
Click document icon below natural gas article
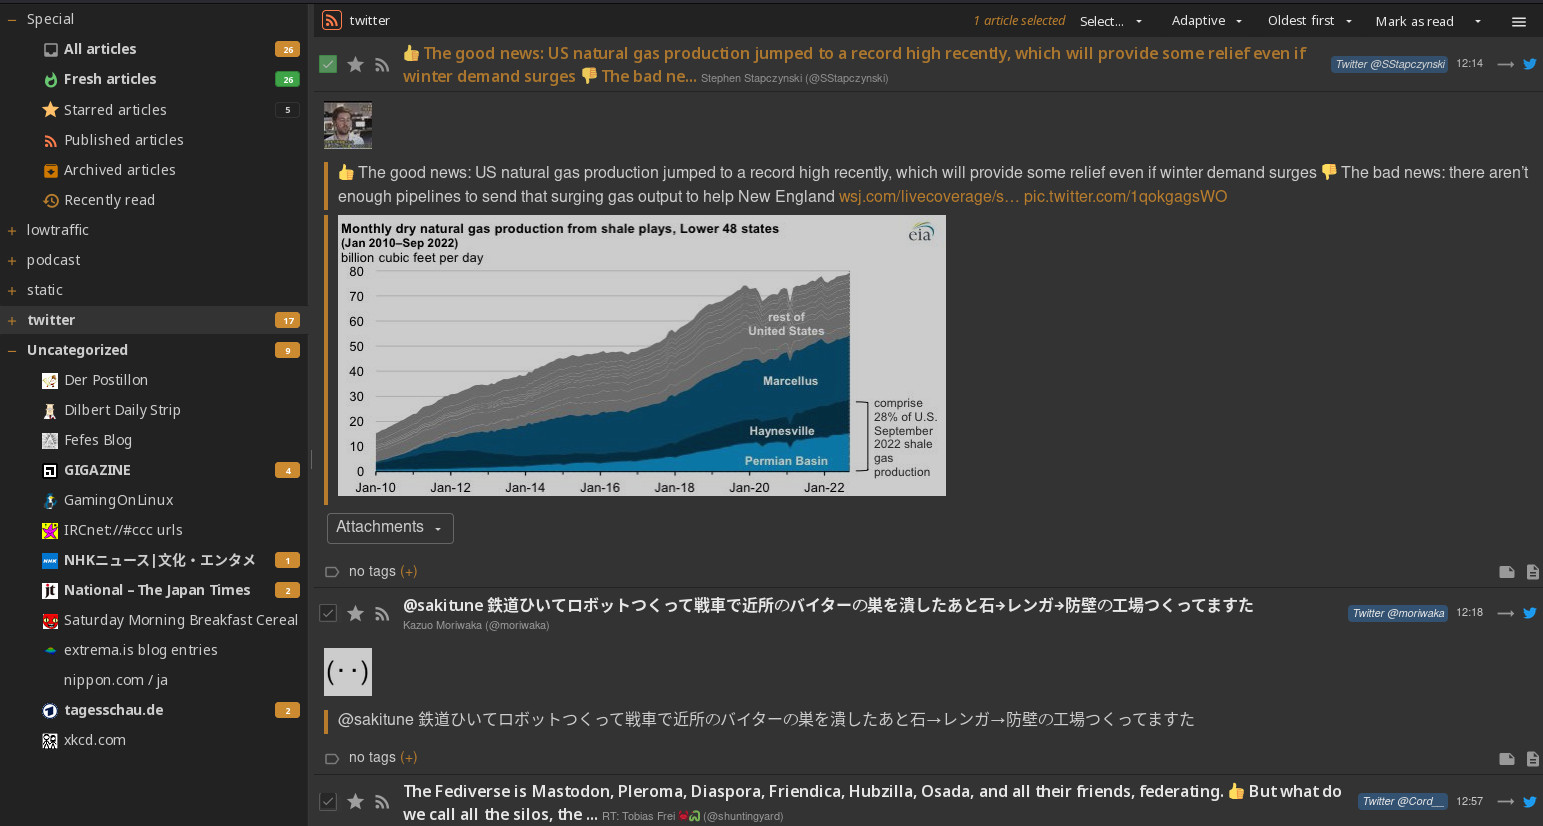pos(1533,572)
